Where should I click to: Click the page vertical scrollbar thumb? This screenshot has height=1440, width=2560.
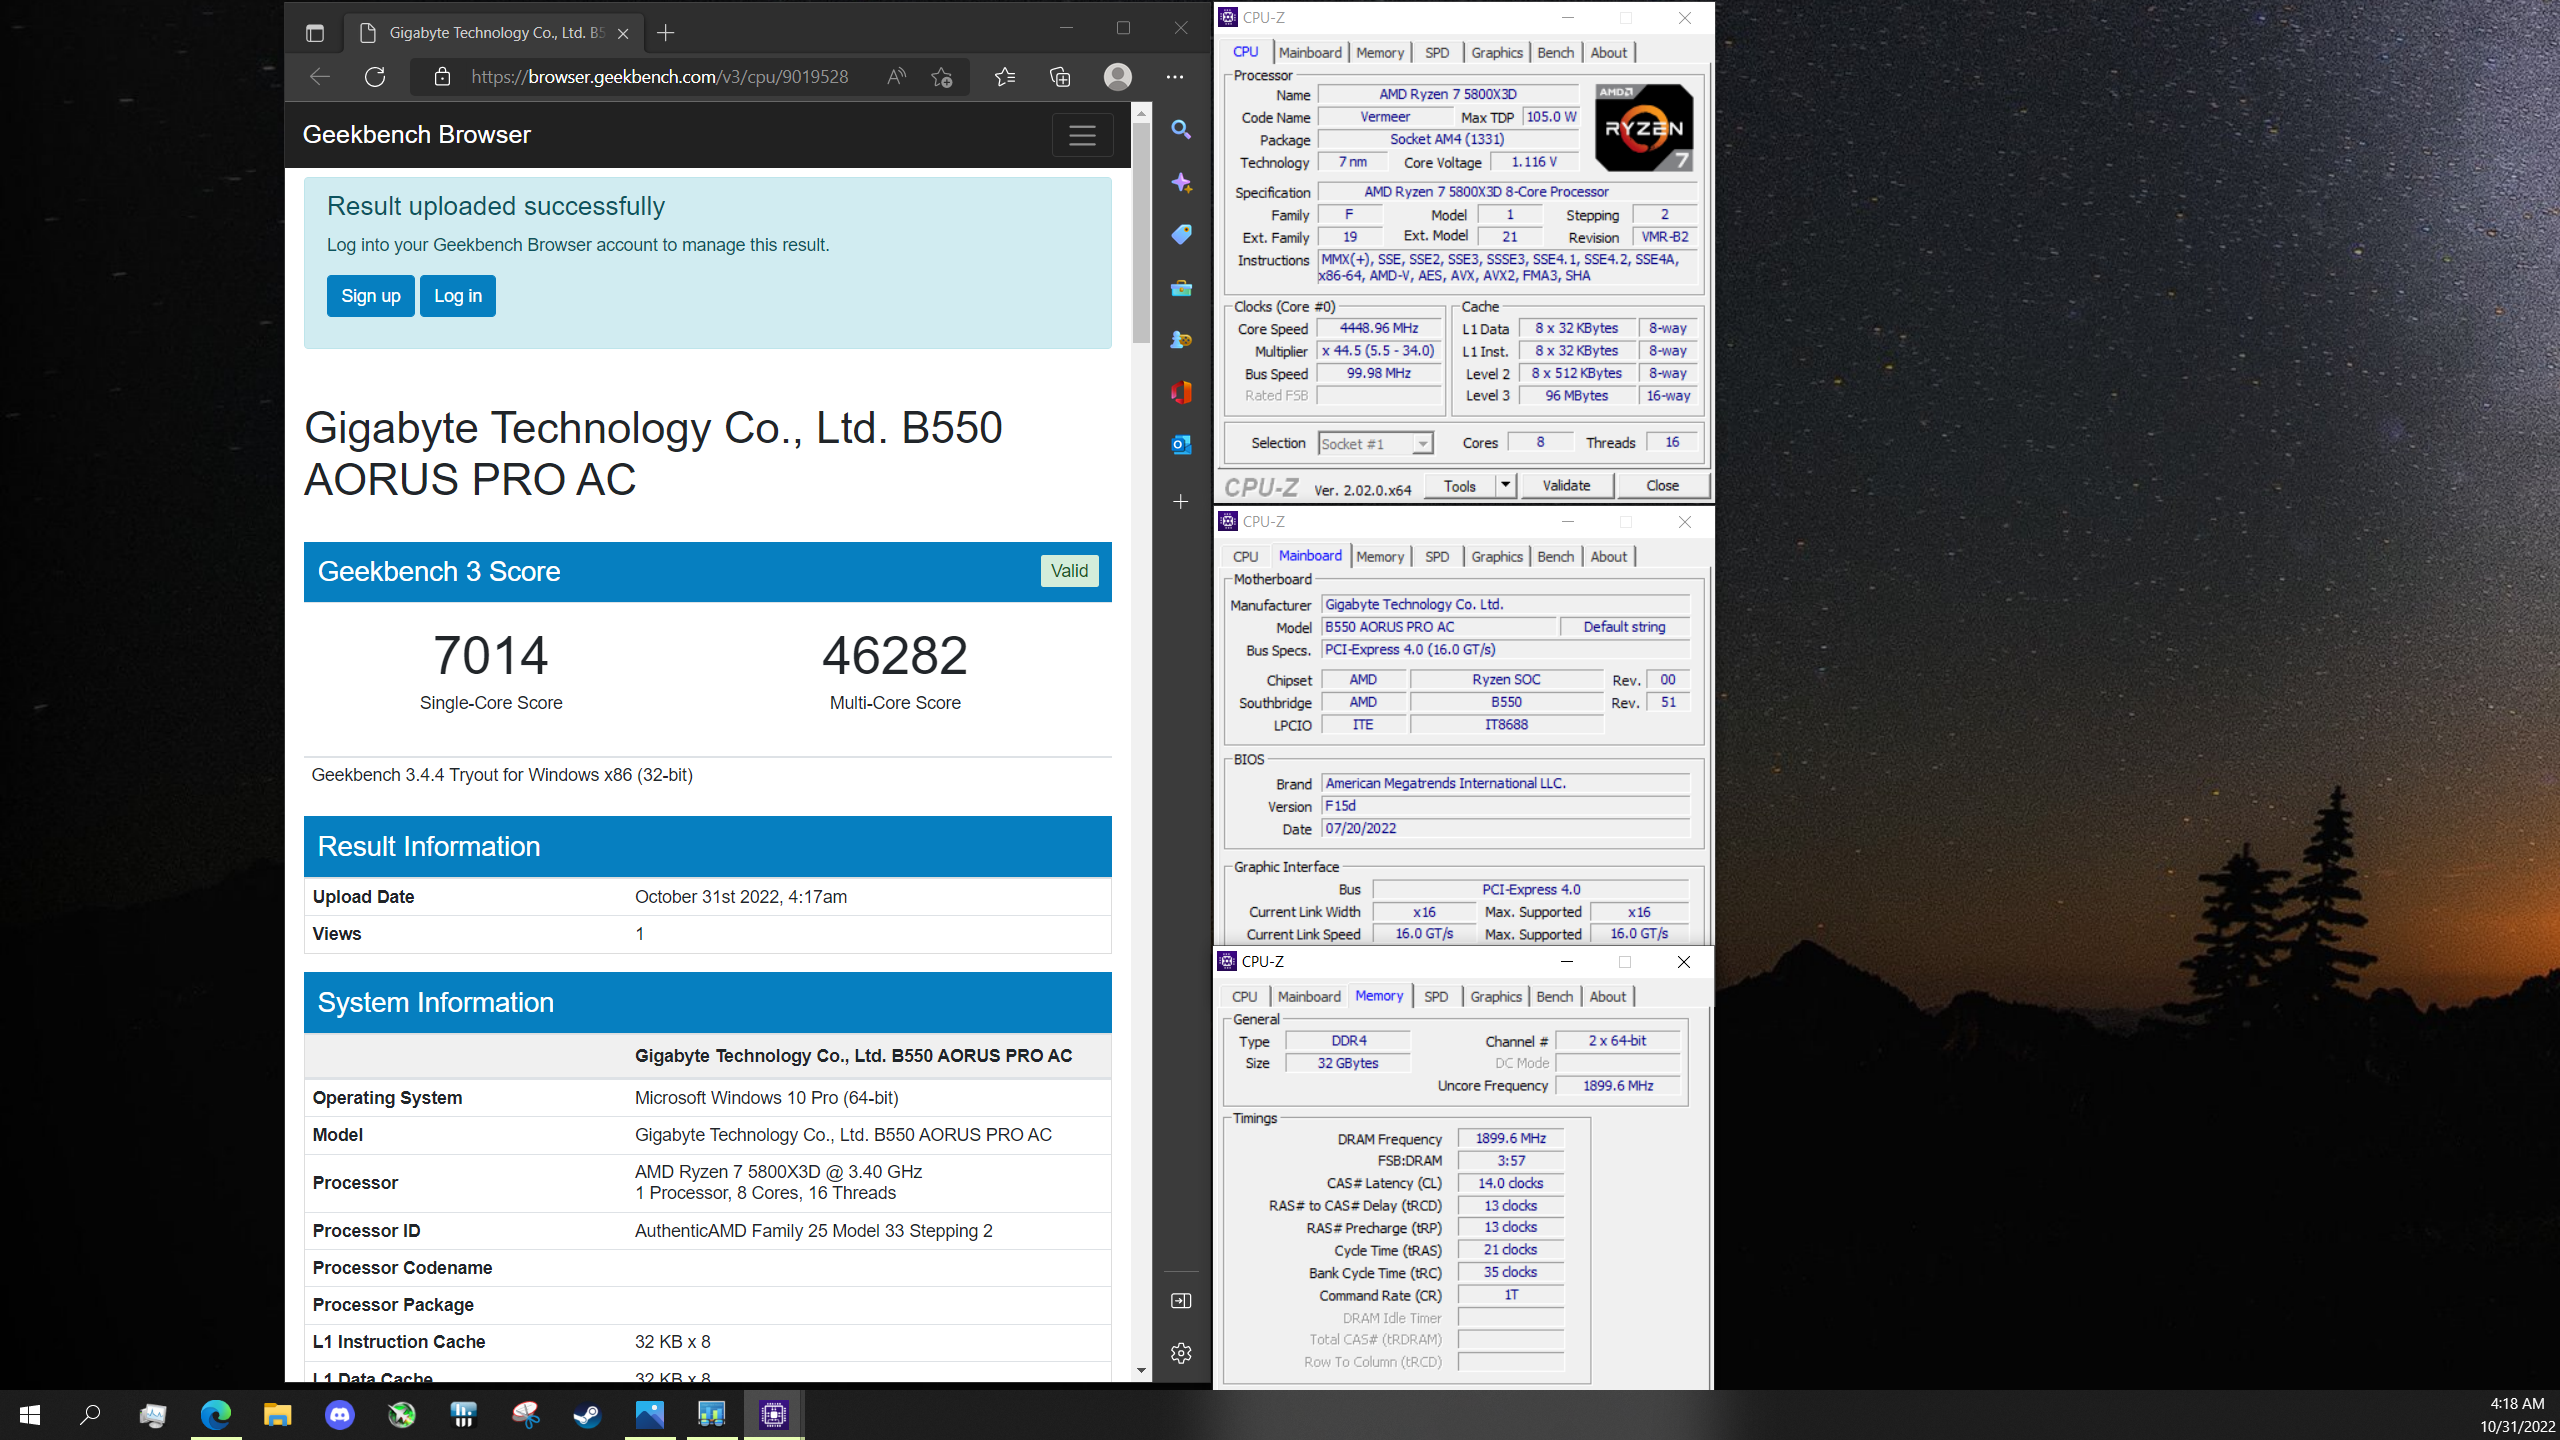[x=1141, y=232]
